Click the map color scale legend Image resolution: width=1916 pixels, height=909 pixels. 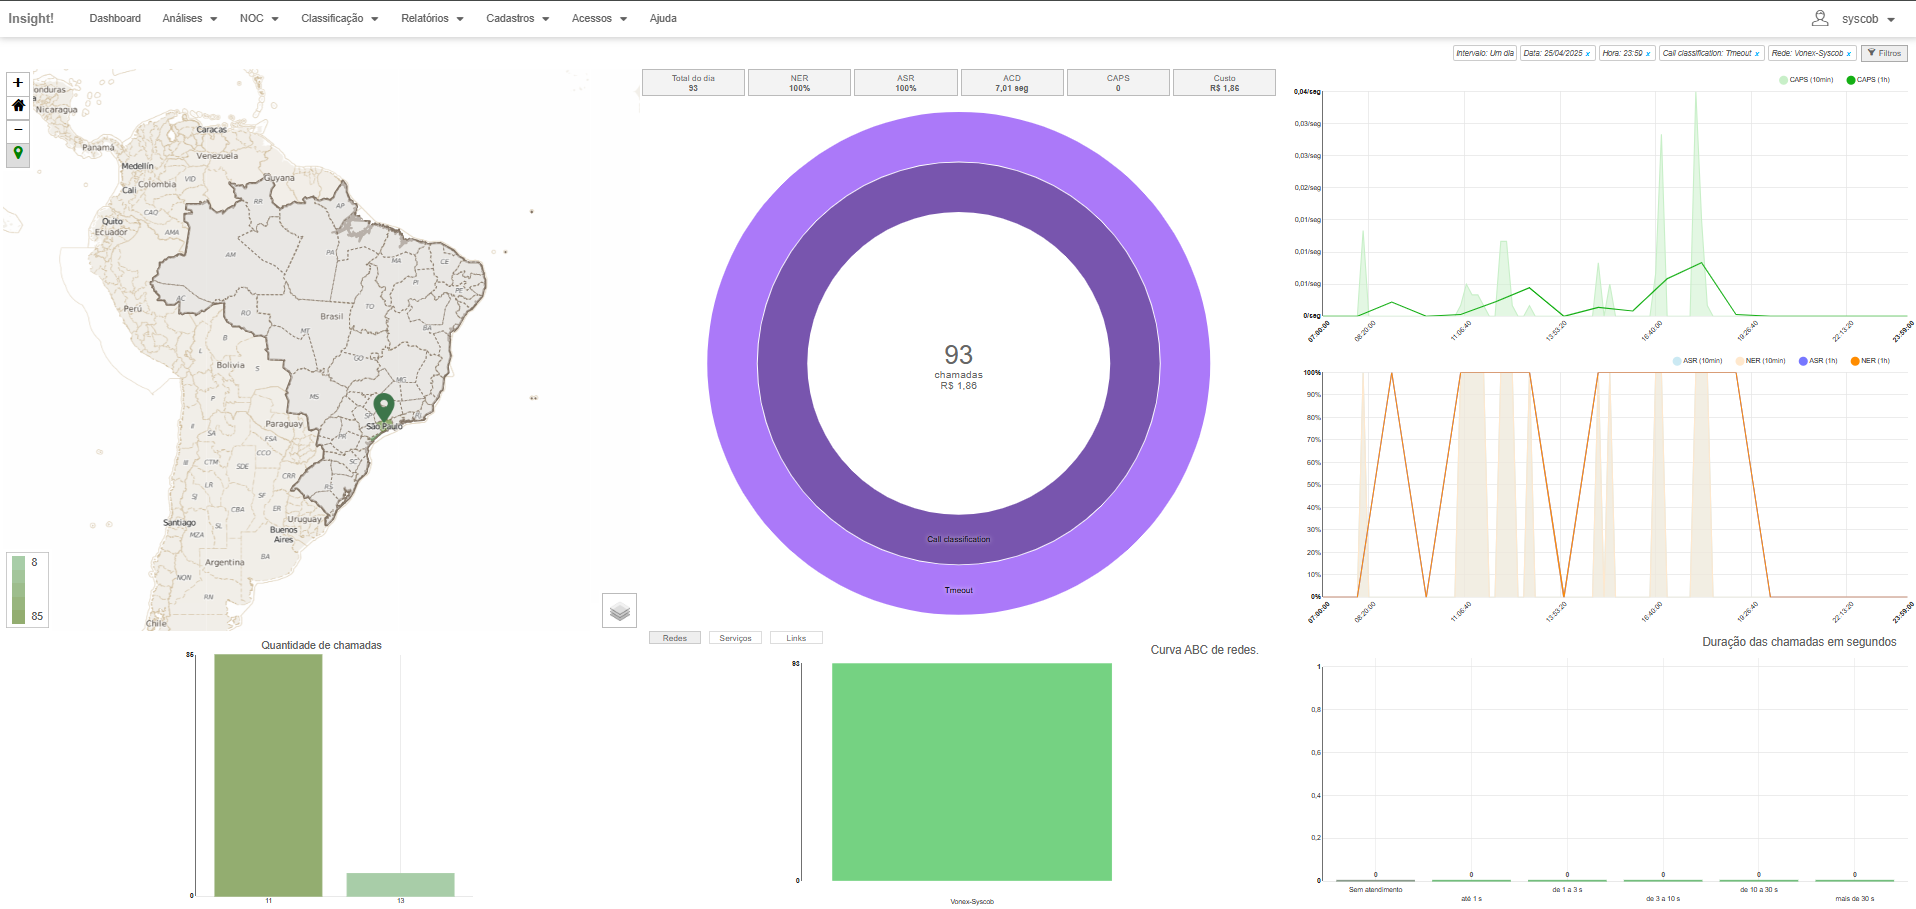(27, 590)
